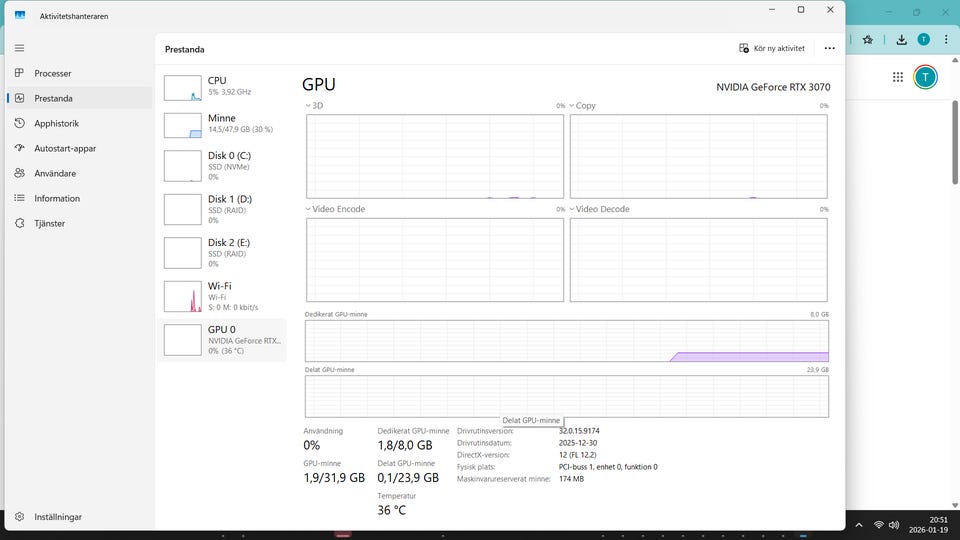960x540 pixels.
Task: Select Disk 0 (C:) in the list
Action: [222, 166]
